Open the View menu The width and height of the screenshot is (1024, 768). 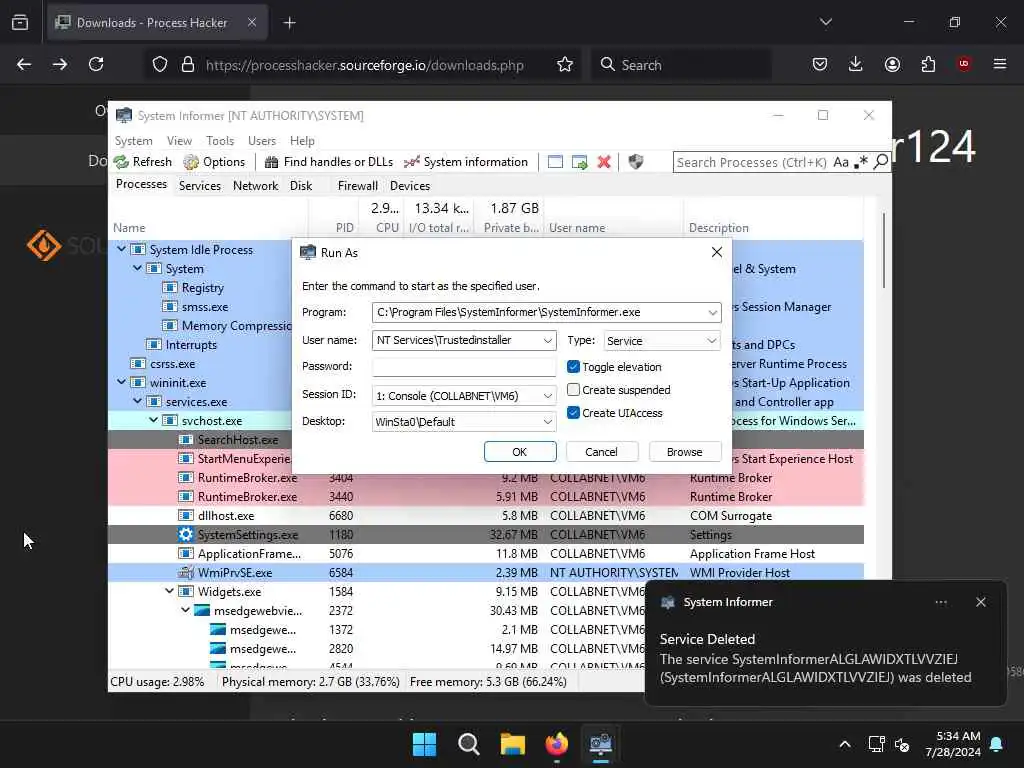(179, 140)
